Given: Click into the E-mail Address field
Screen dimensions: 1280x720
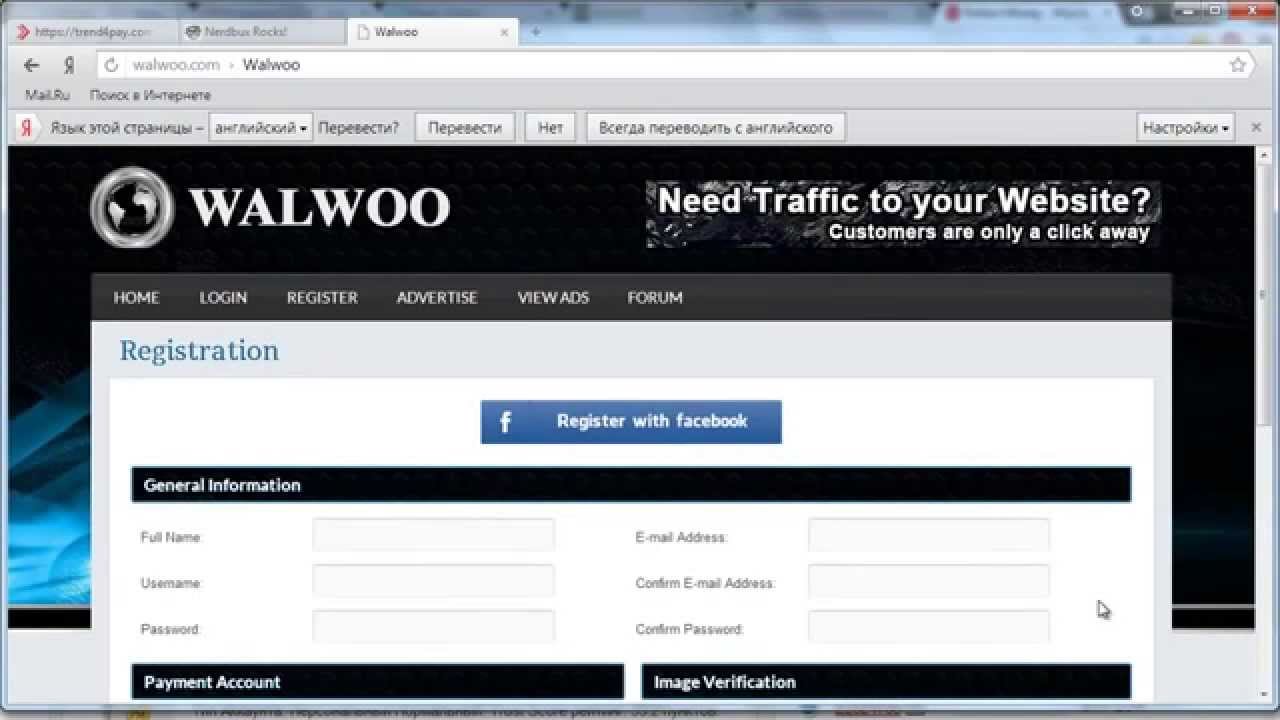Looking at the screenshot, I should pos(929,535).
